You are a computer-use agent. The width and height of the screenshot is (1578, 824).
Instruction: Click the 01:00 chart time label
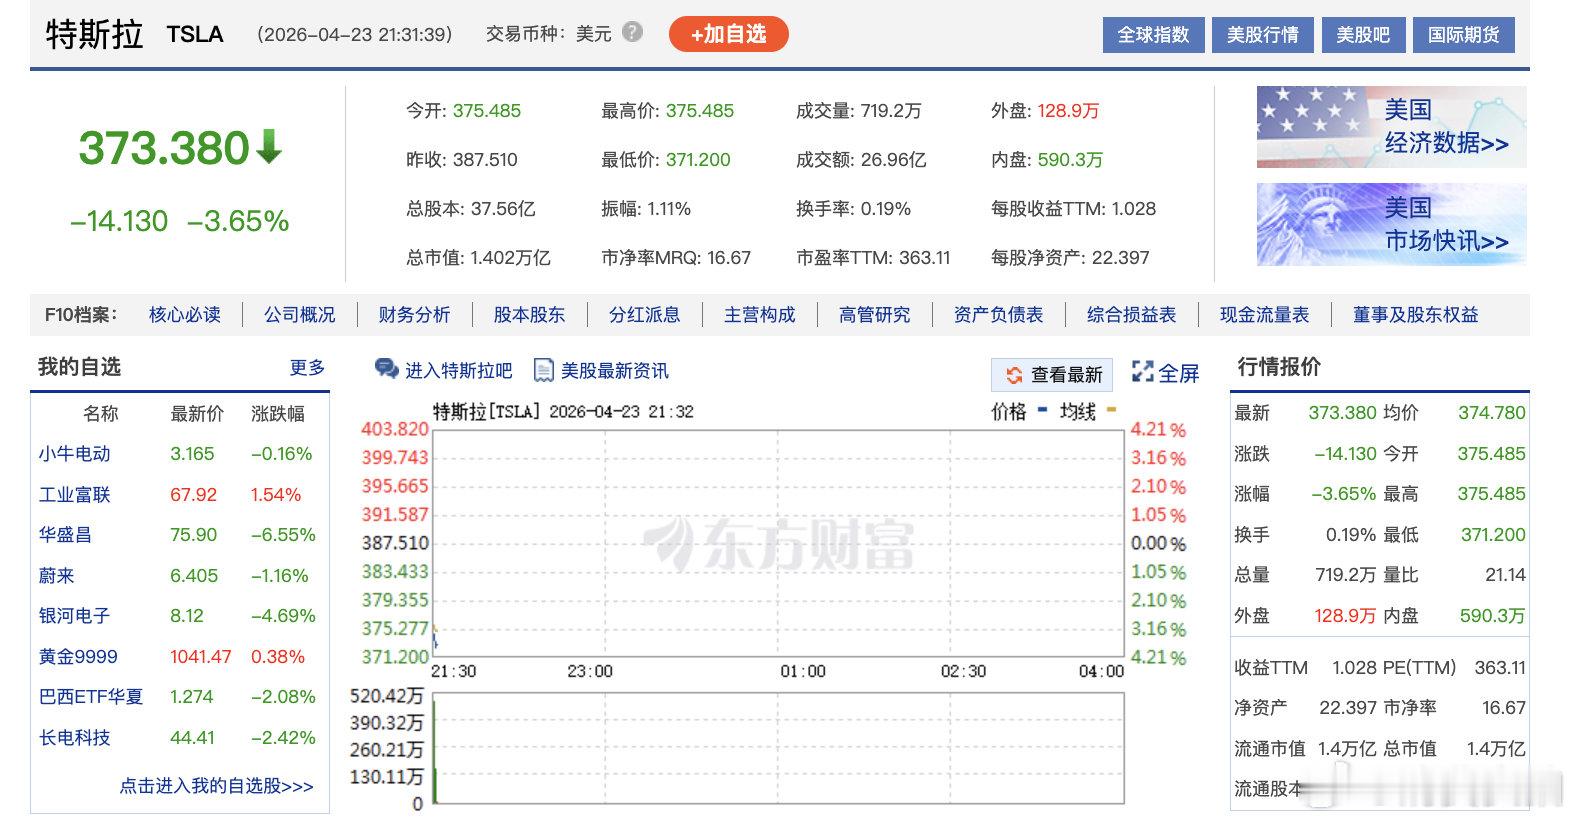coord(803,671)
